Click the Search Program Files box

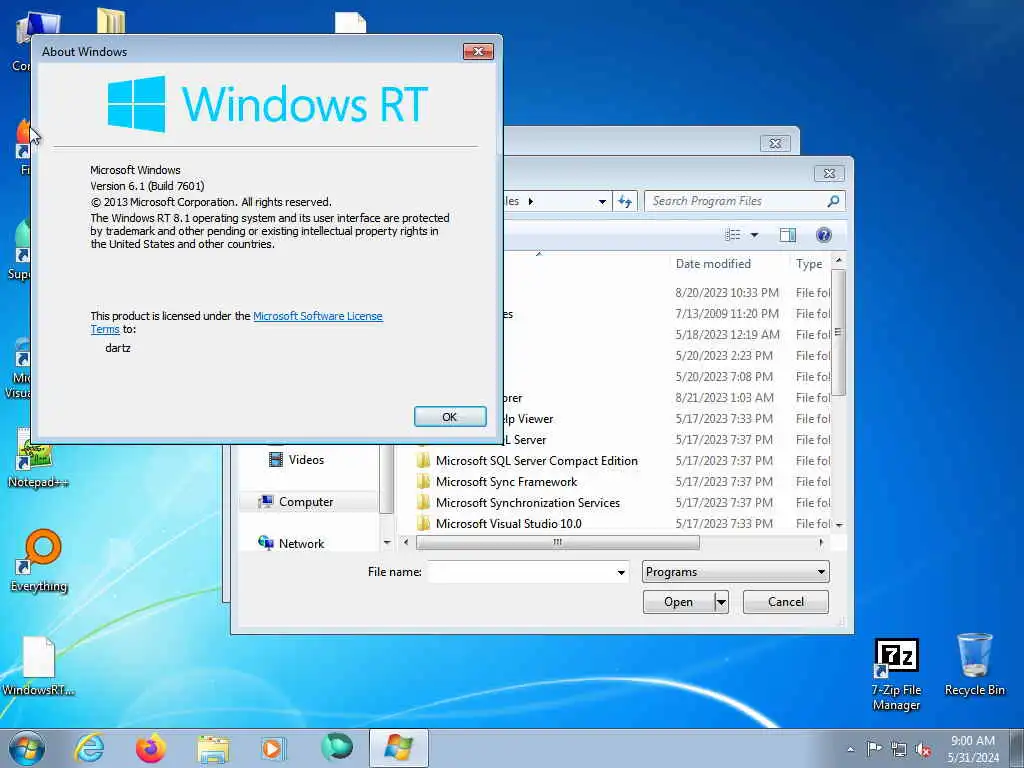tap(737, 201)
